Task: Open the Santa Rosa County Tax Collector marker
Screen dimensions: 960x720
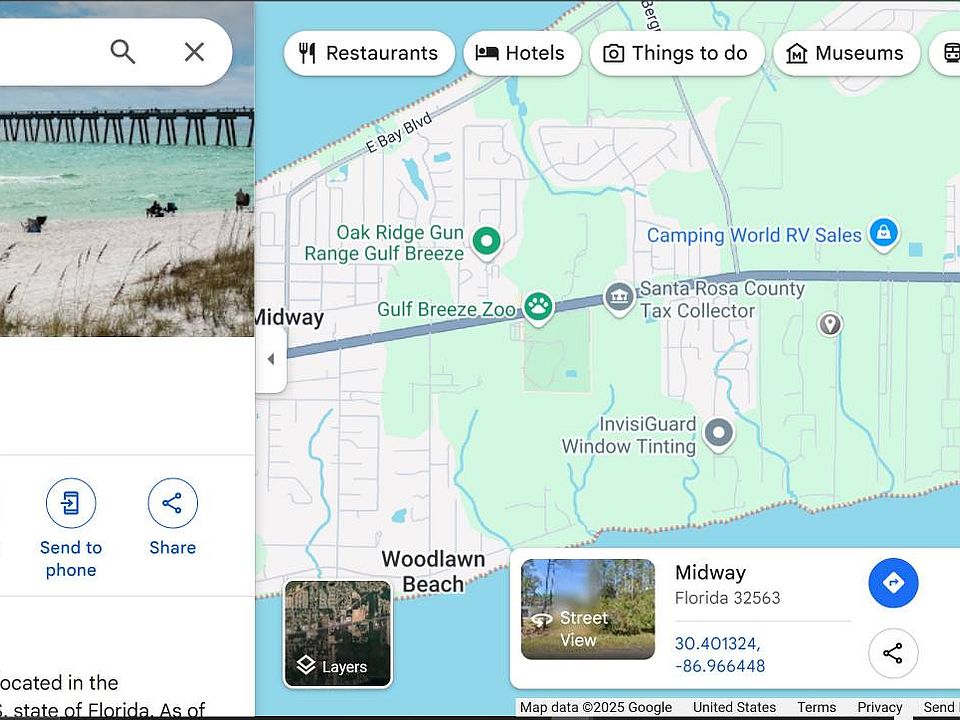Action: point(619,298)
